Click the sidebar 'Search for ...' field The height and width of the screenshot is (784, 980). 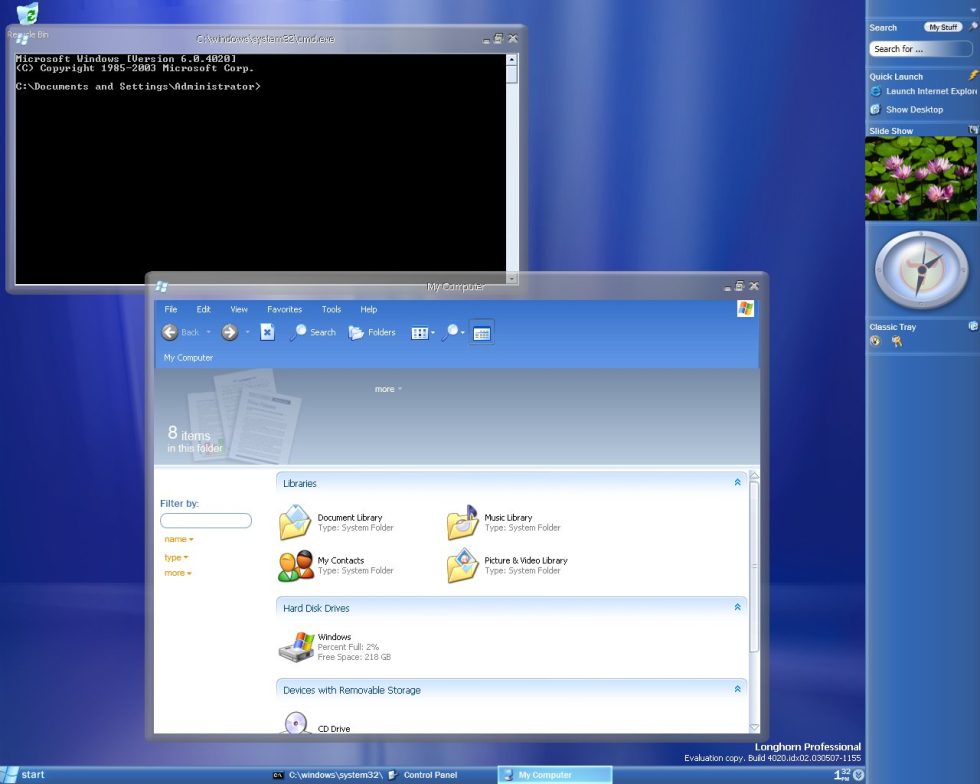[920, 49]
